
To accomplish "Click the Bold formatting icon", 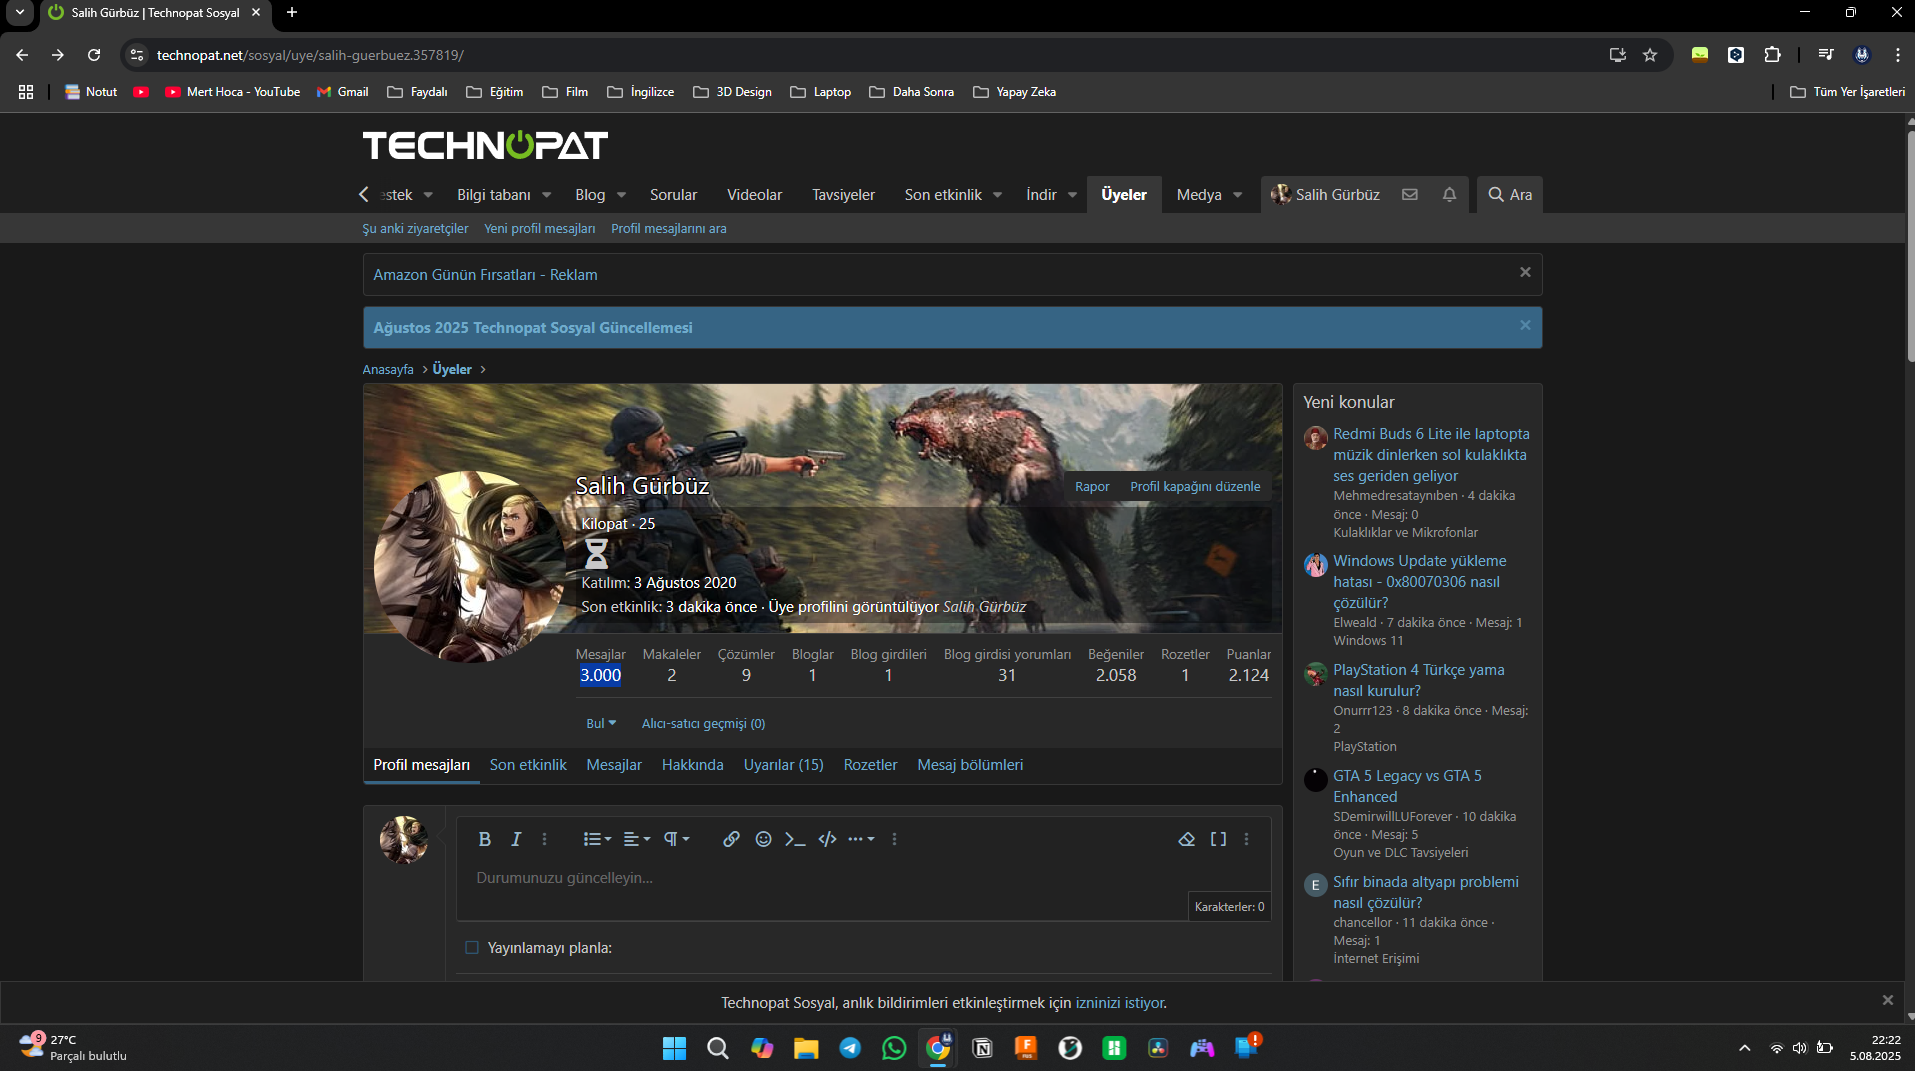I will pyautogui.click(x=484, y=839).
